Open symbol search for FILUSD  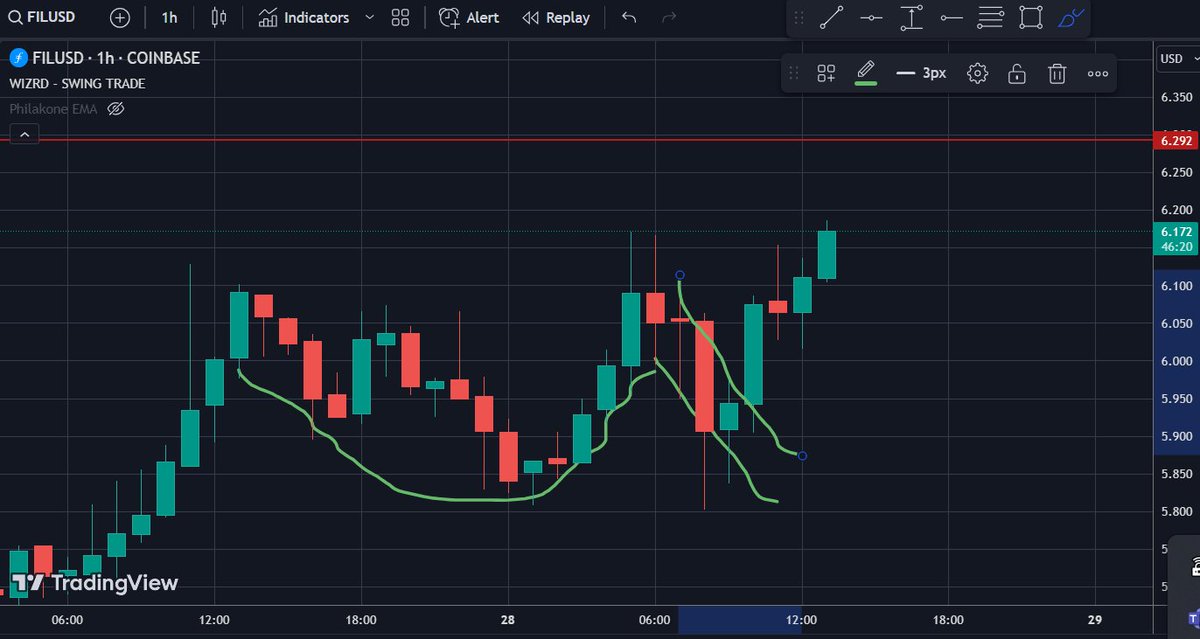[40, 16]
